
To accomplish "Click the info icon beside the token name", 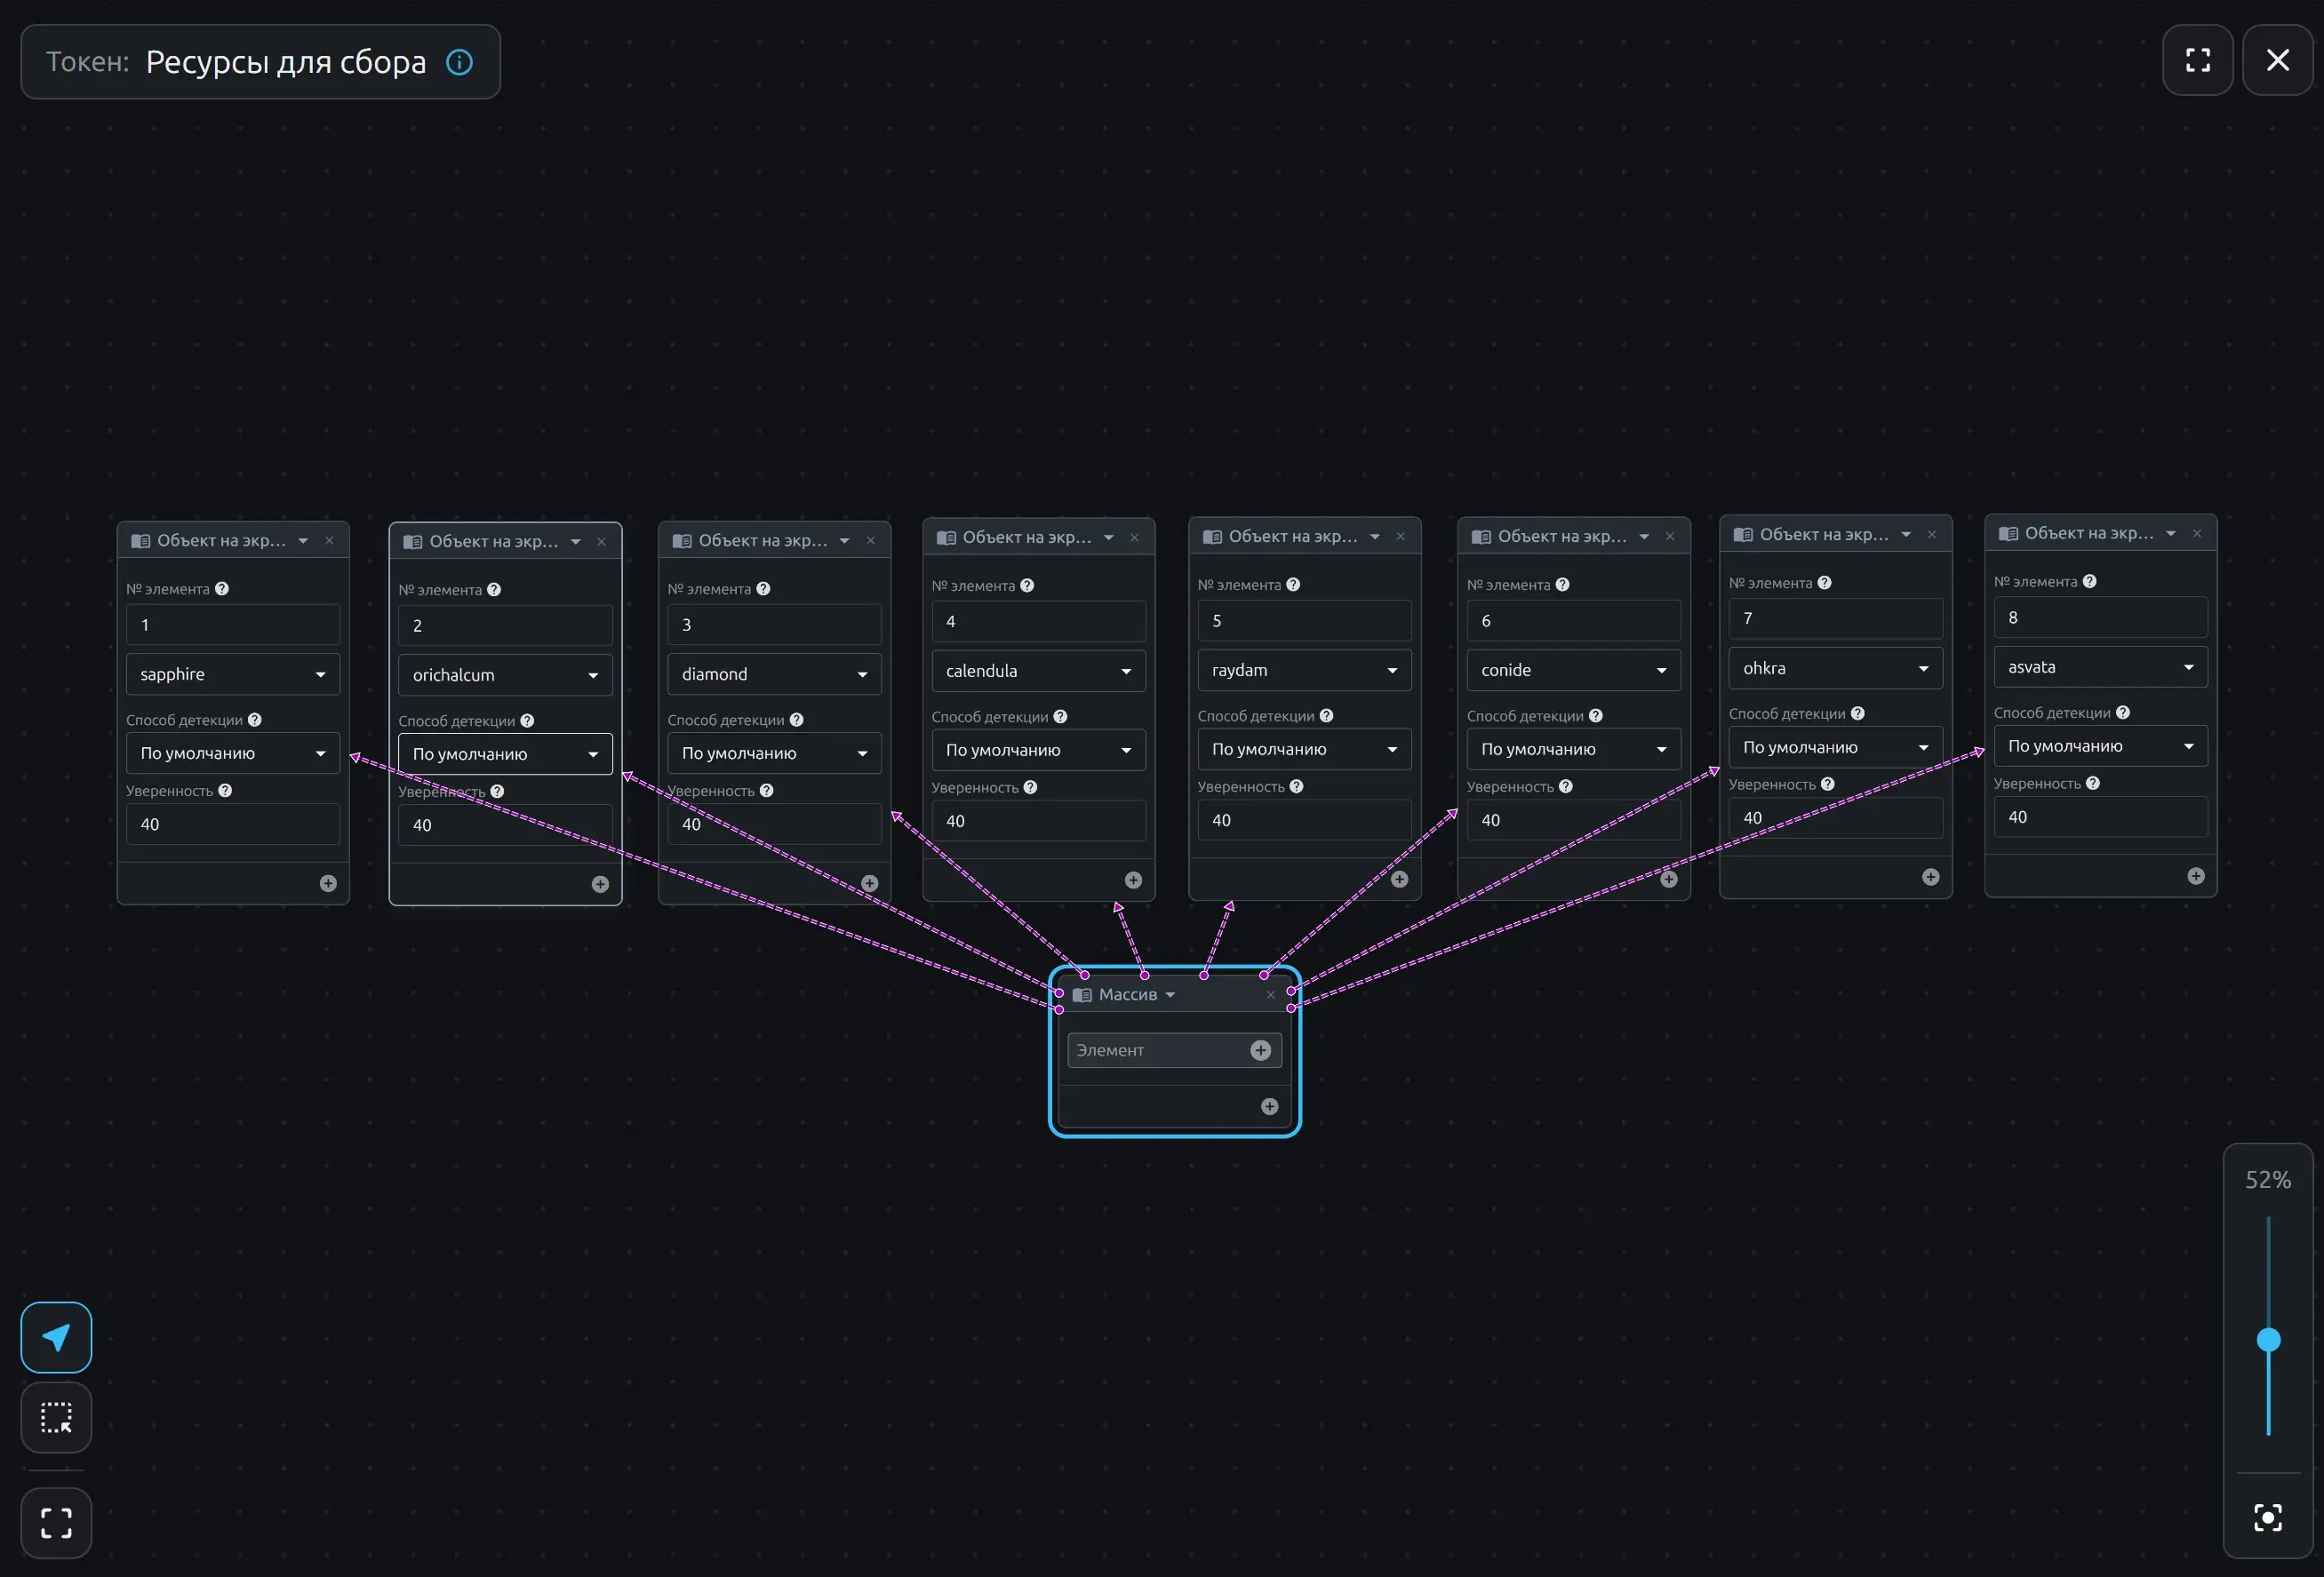I will pyautogui.click(x=459, y=62).
